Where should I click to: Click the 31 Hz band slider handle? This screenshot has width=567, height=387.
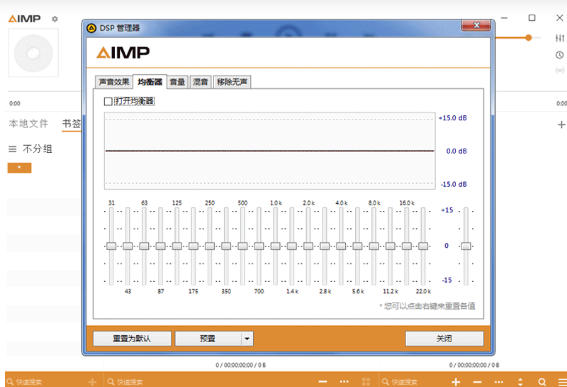[x=111, y=246]
